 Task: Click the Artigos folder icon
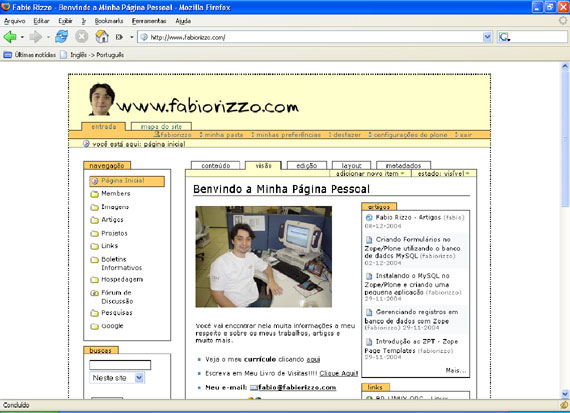(95, 220)
